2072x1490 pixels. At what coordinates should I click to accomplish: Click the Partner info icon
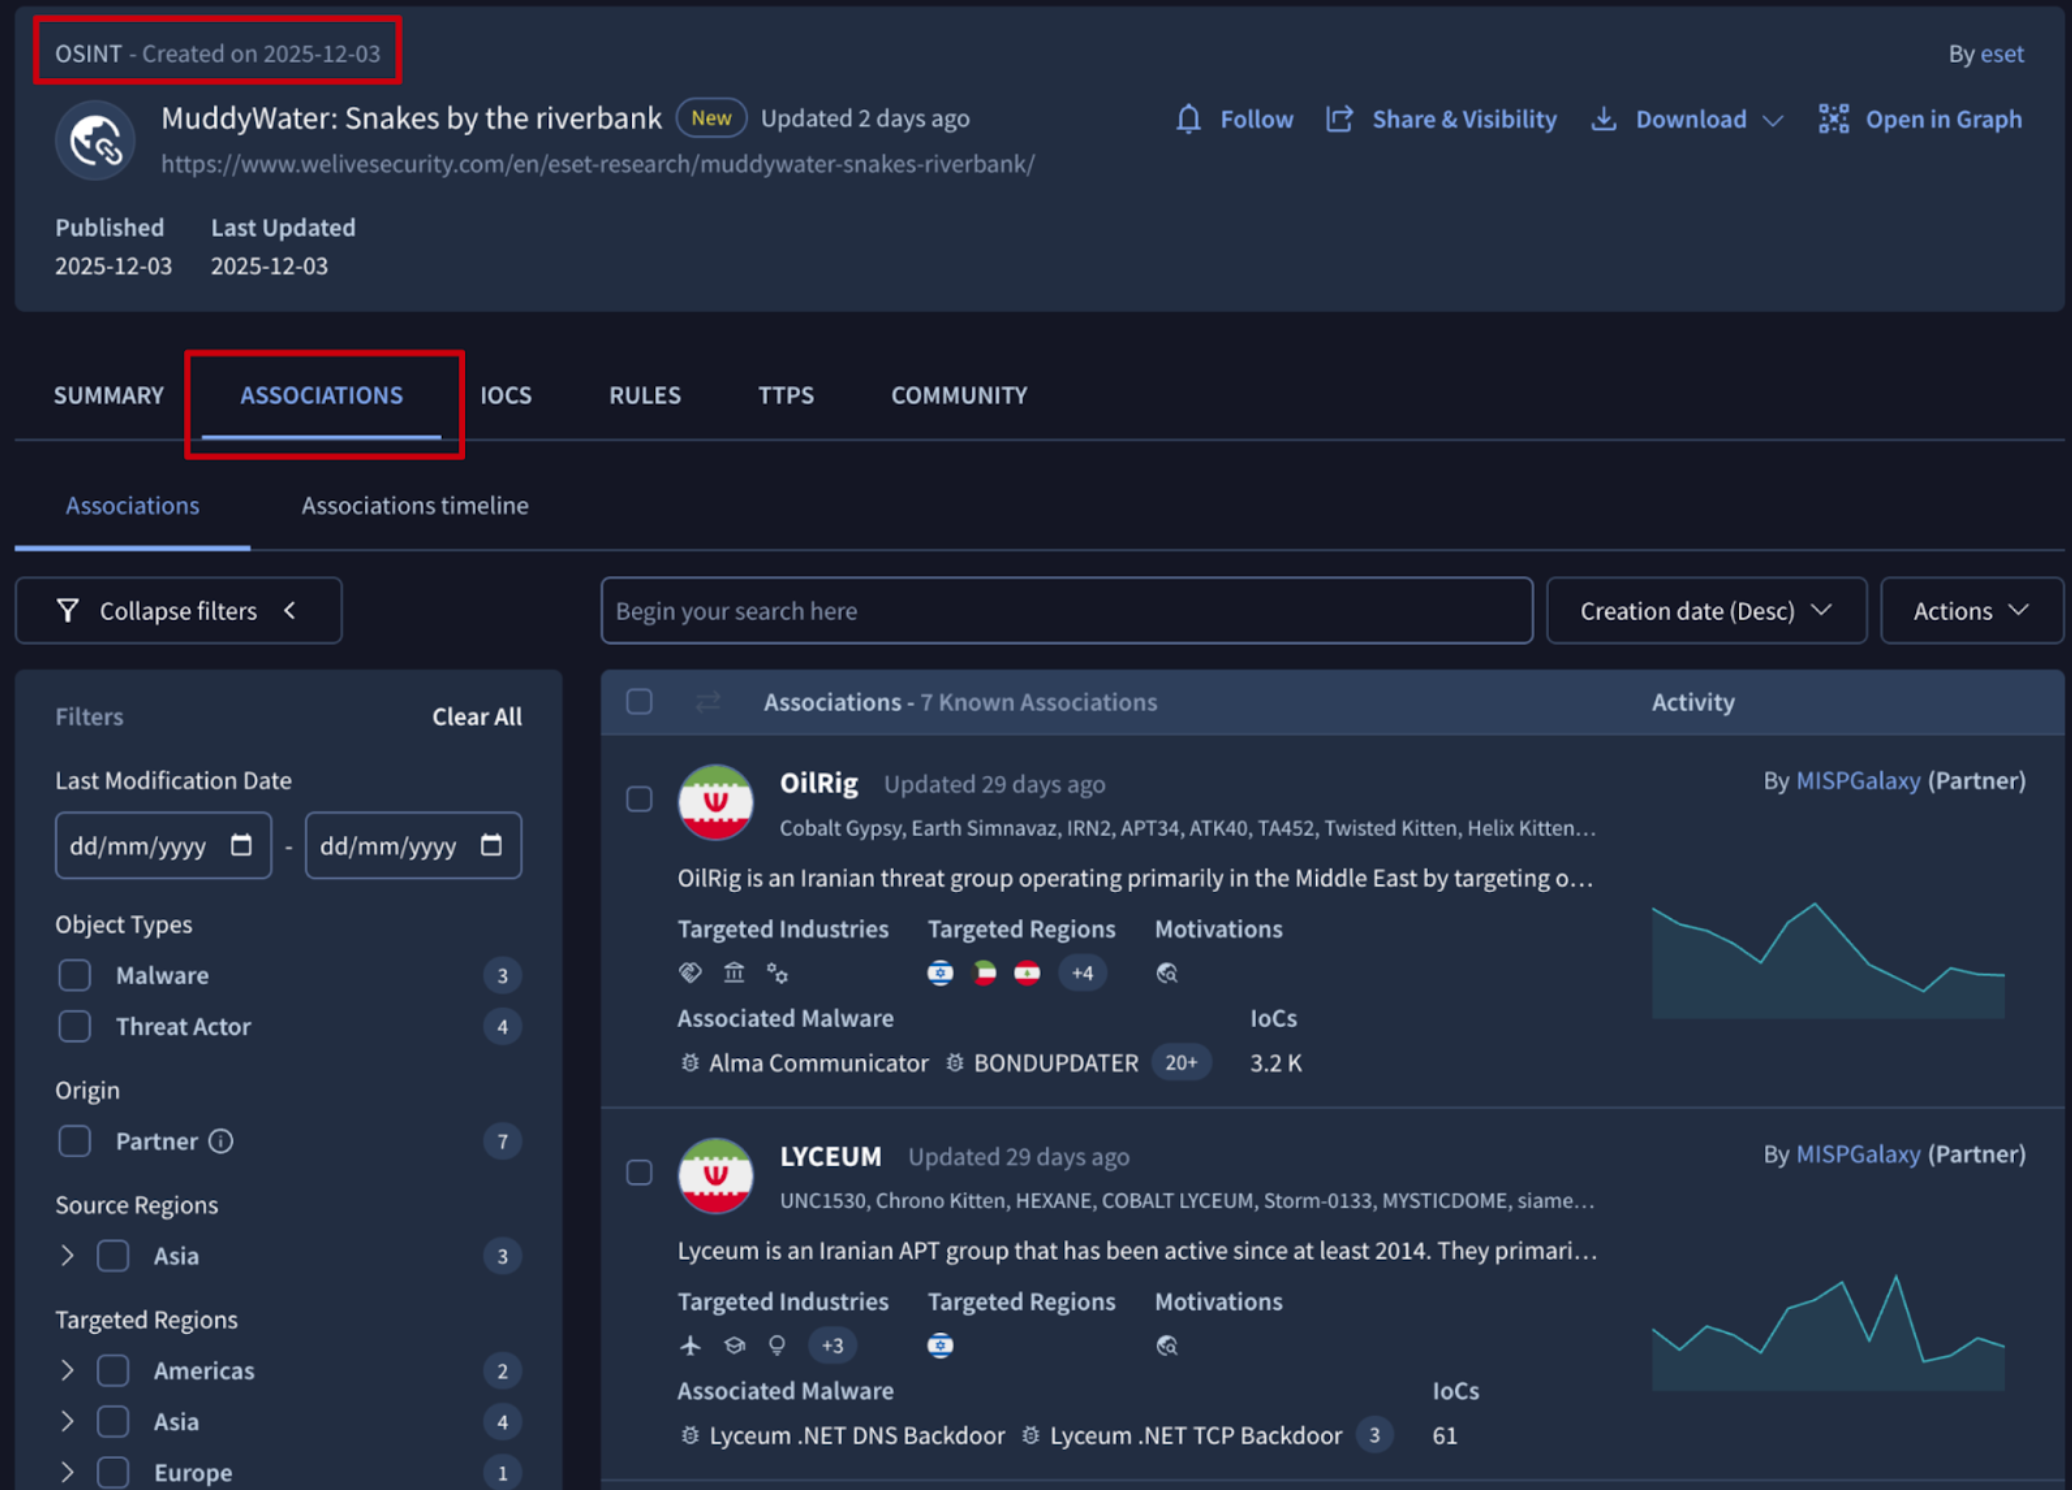pyautogui.click(x=221, y=1141)
